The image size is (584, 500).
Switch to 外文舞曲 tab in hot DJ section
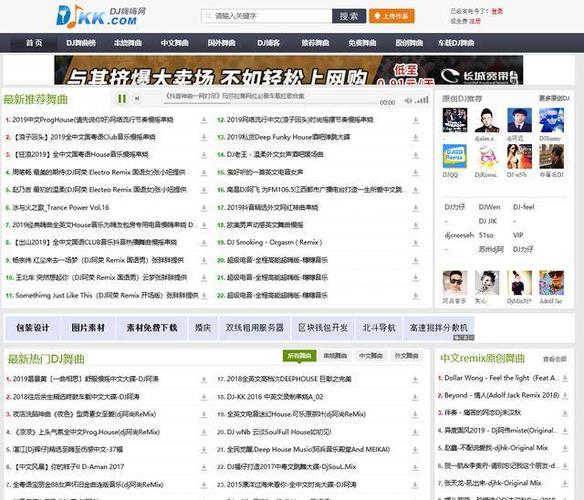406,356
